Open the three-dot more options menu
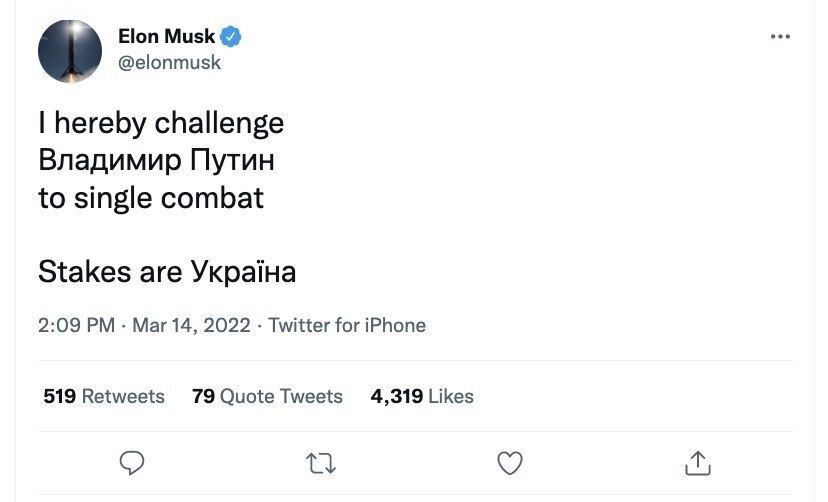 780,38
